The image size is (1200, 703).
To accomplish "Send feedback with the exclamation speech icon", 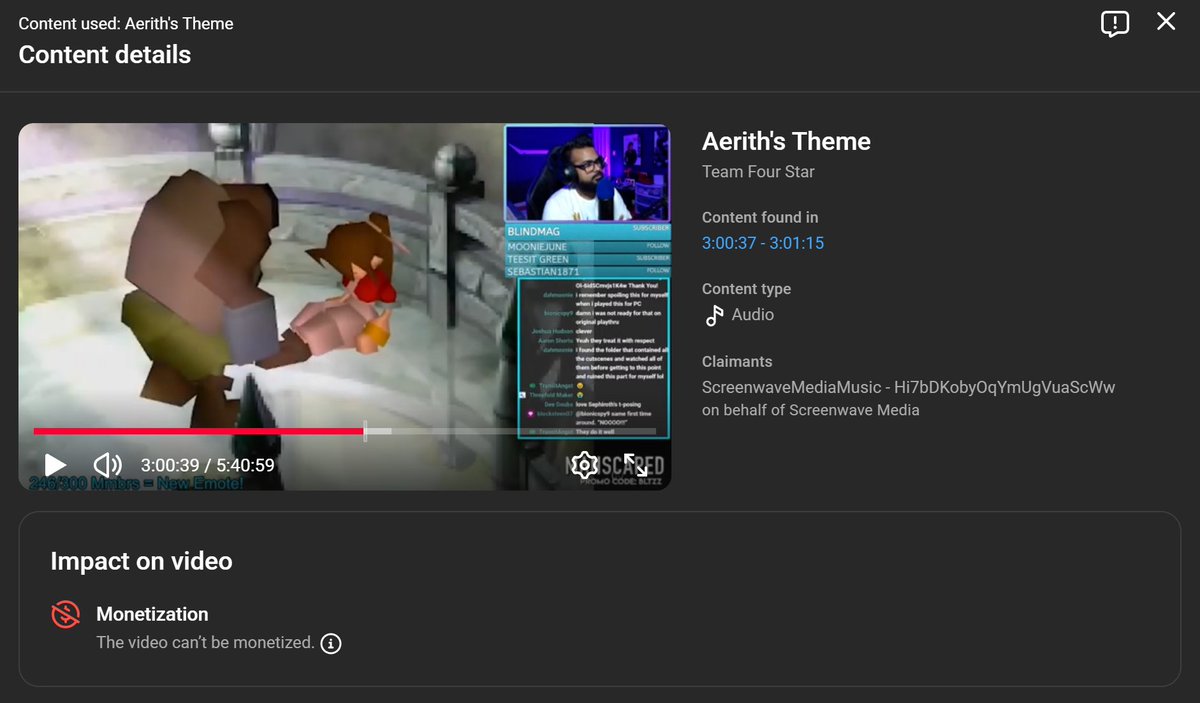I will pos(1115,23).
